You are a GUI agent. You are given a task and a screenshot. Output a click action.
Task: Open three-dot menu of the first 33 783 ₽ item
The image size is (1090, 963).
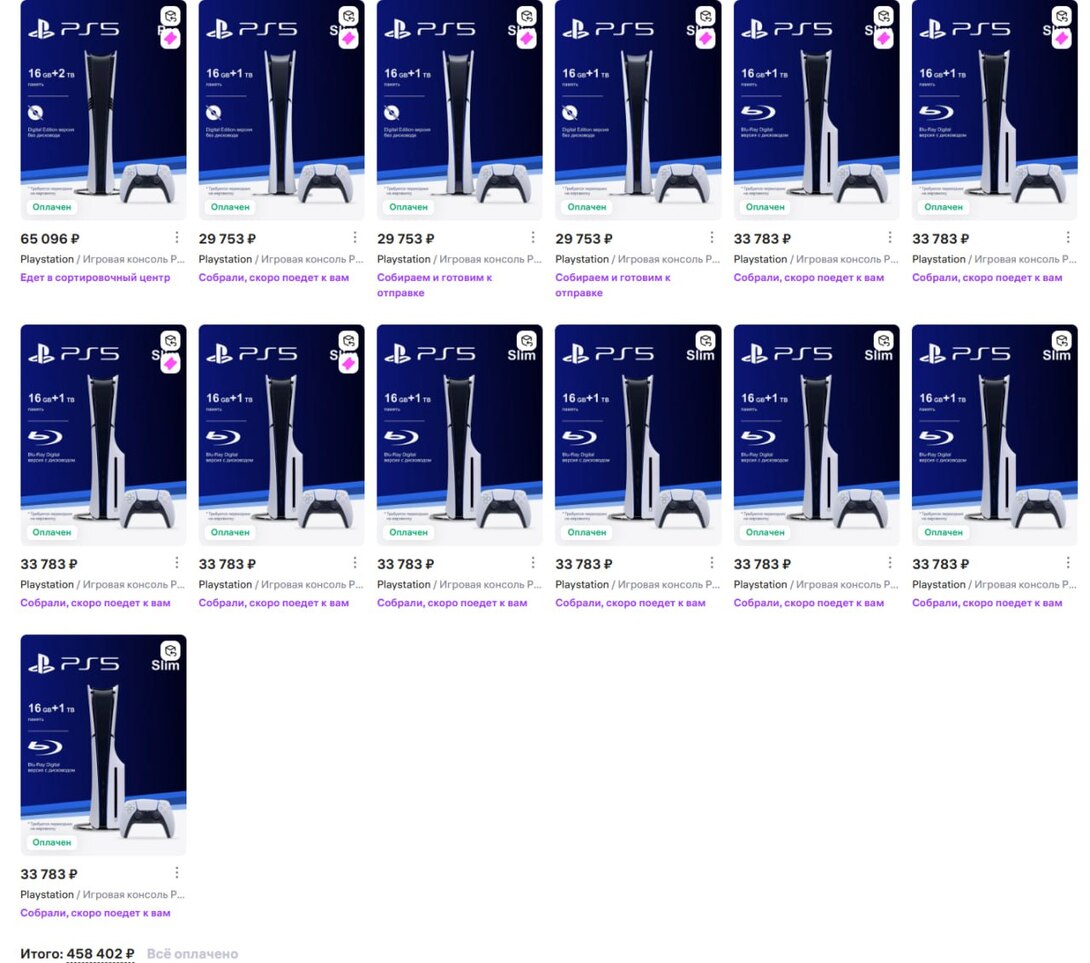pos(890,238)
